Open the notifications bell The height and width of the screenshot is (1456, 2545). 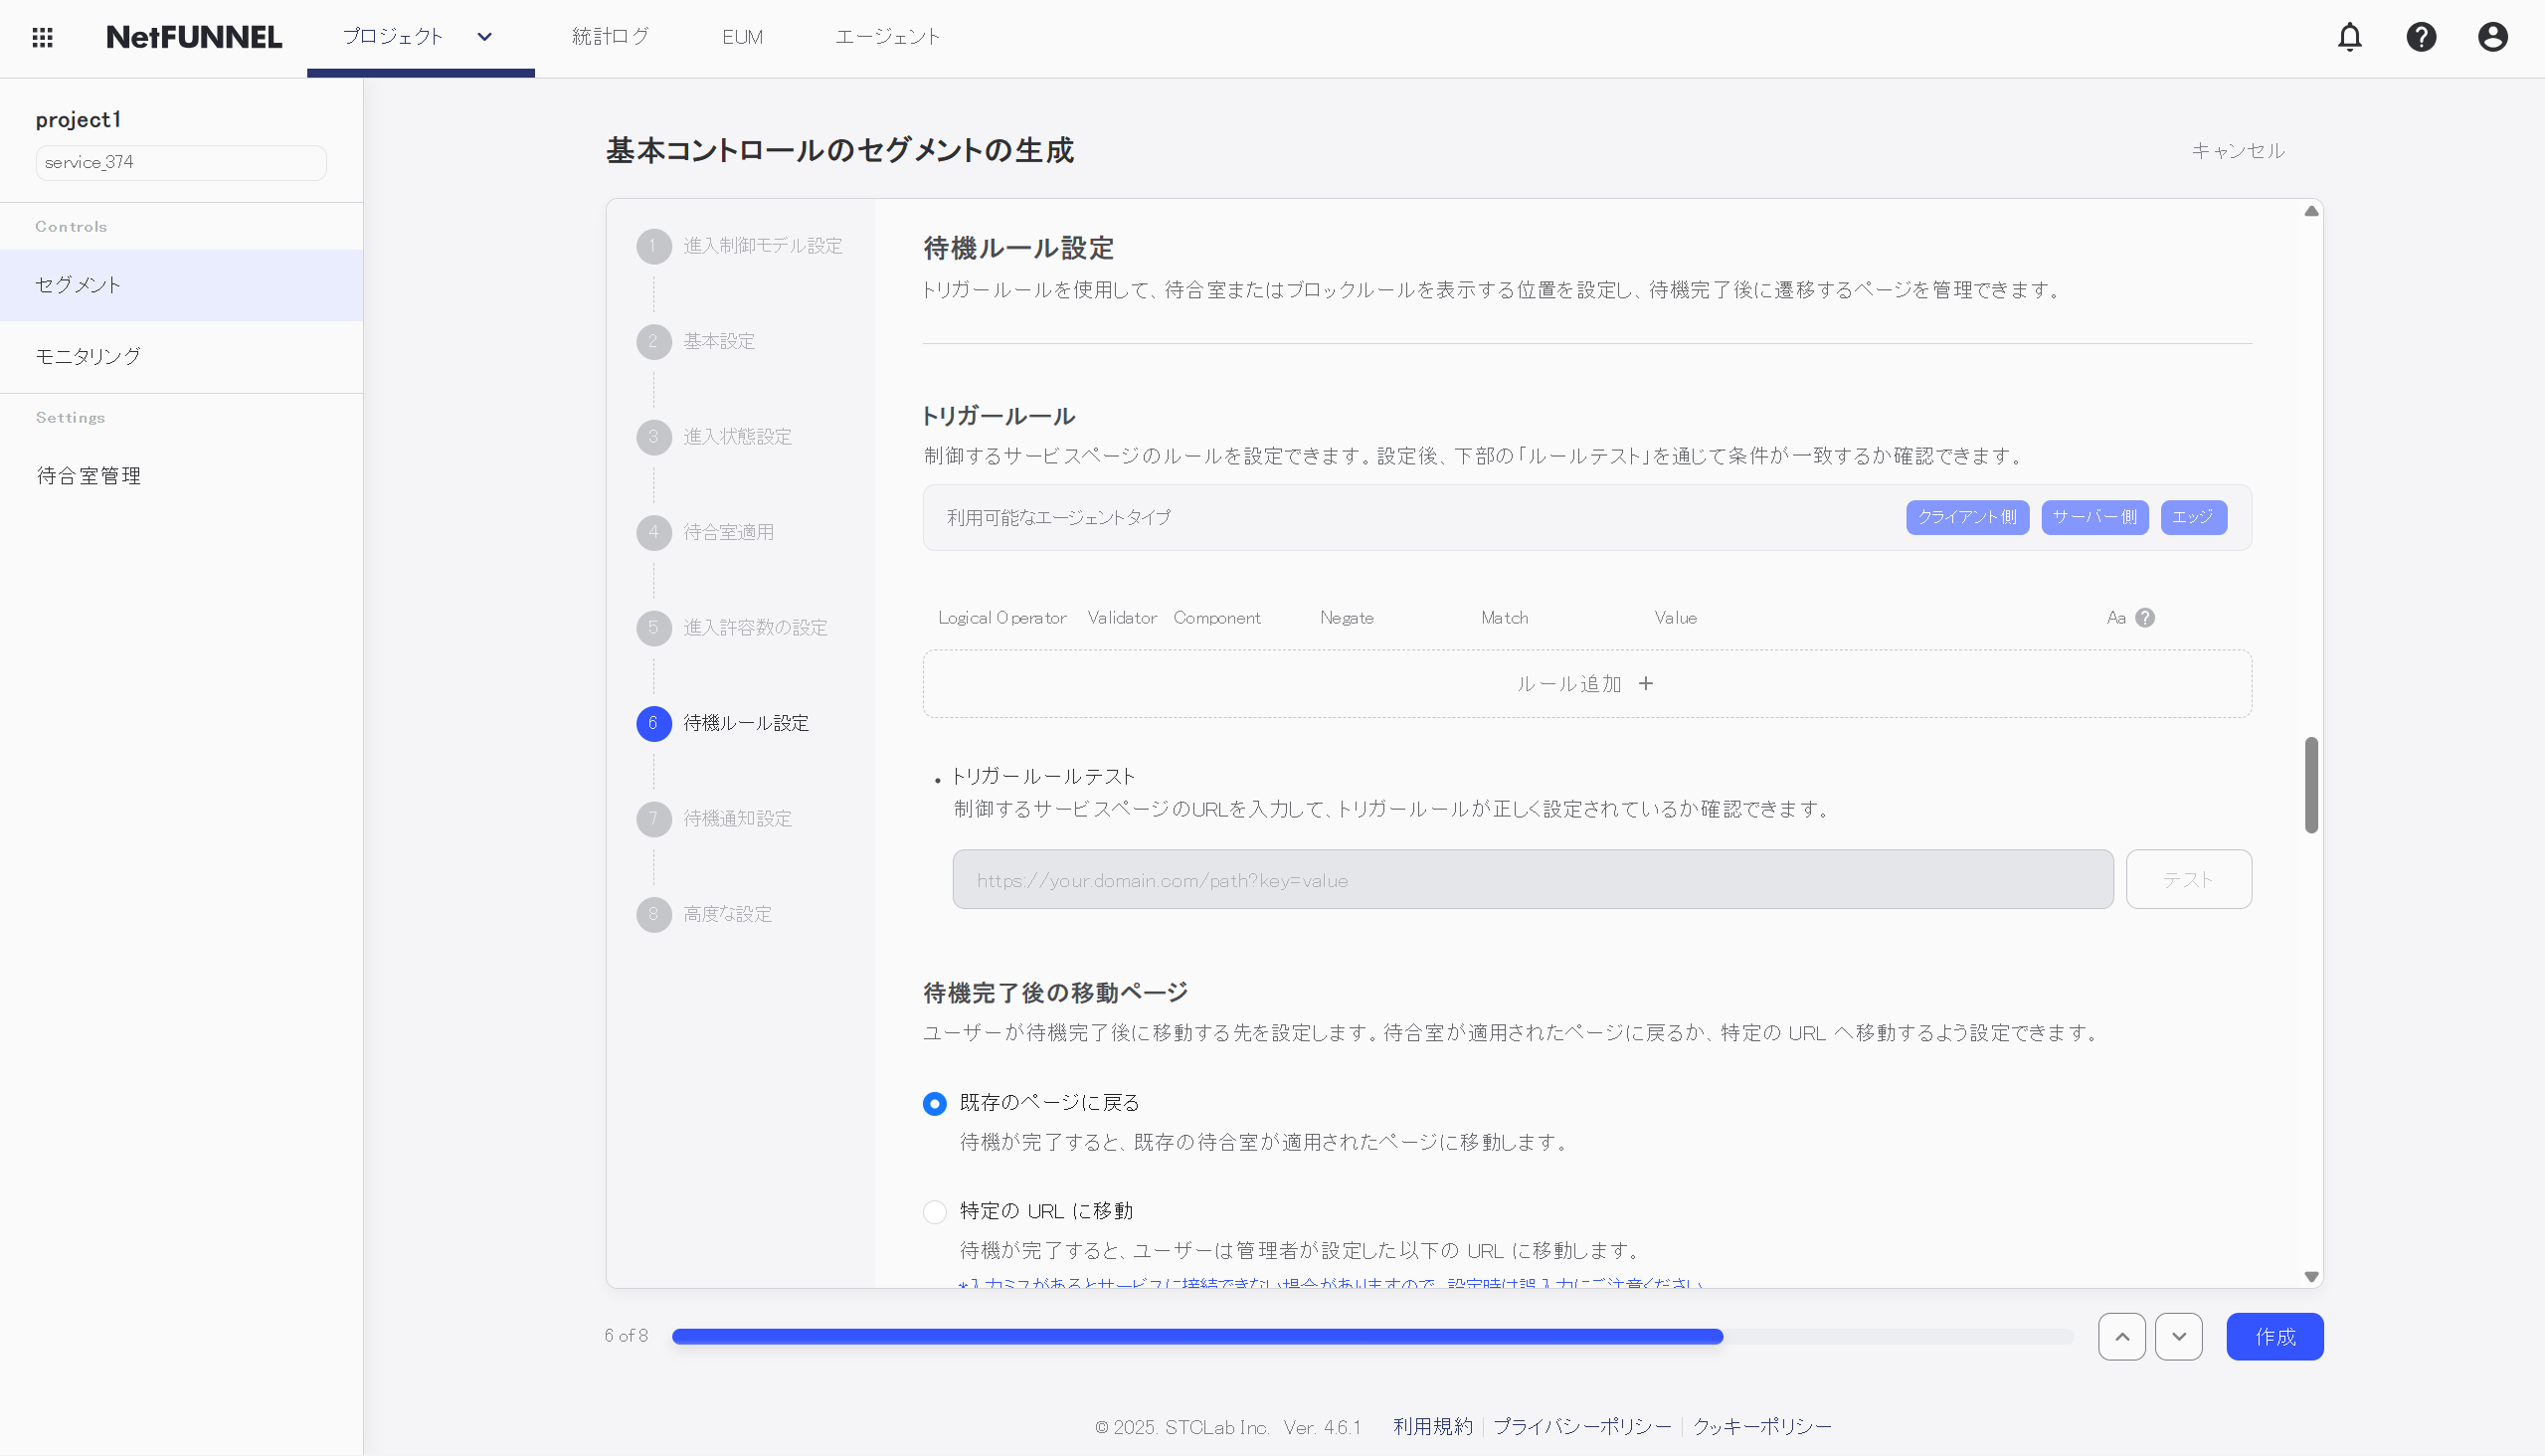(x=2349, y=37)
